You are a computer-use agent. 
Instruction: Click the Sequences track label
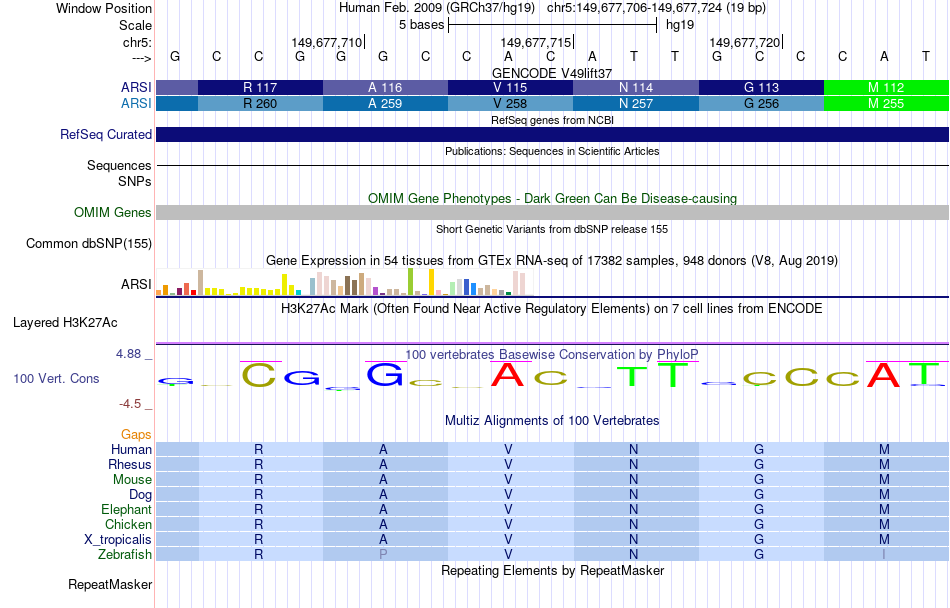[x=119, y=165]
